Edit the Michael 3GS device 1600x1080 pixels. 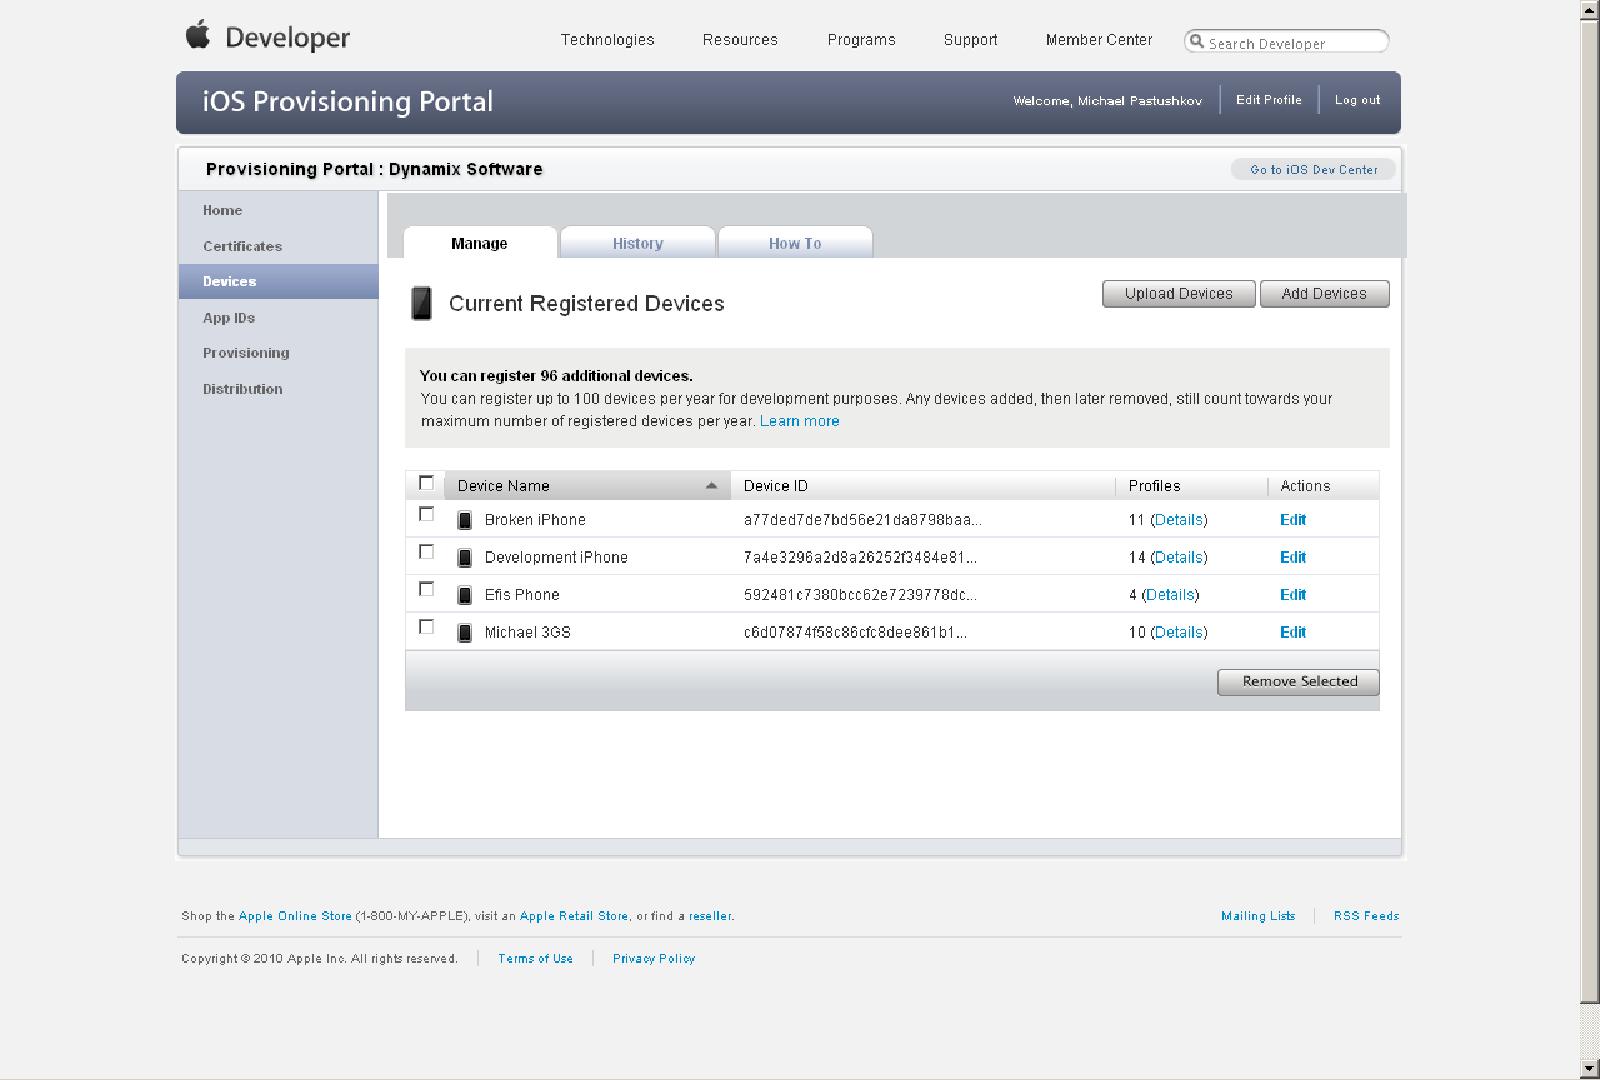(x=1293, y=633)
